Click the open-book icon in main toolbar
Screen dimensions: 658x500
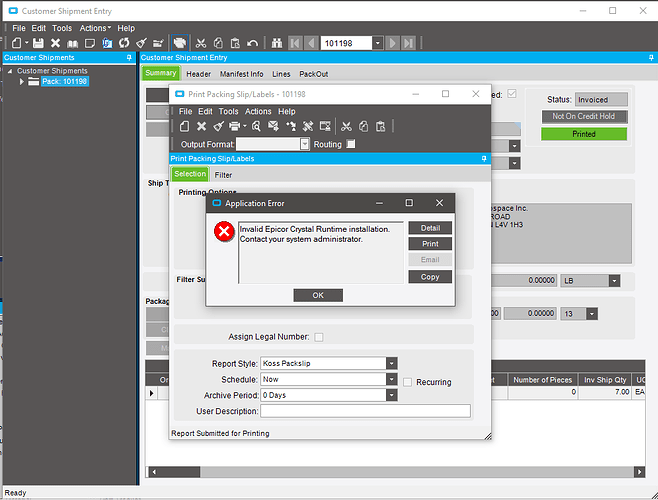coord(73,43)
